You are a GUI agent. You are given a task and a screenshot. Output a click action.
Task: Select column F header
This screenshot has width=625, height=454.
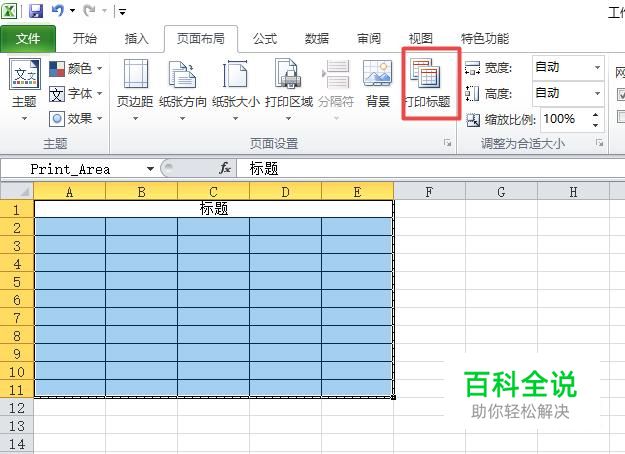[429, 192]
